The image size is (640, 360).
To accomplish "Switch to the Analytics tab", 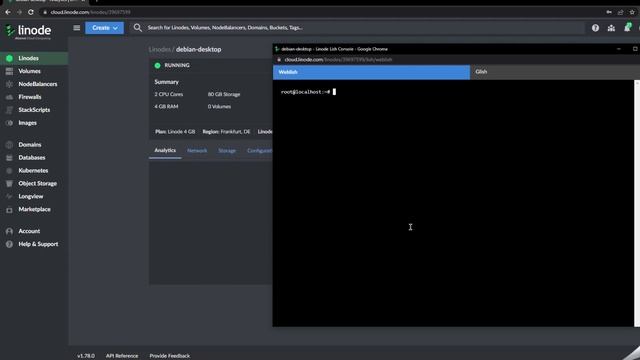I will (x=165, y=151).
